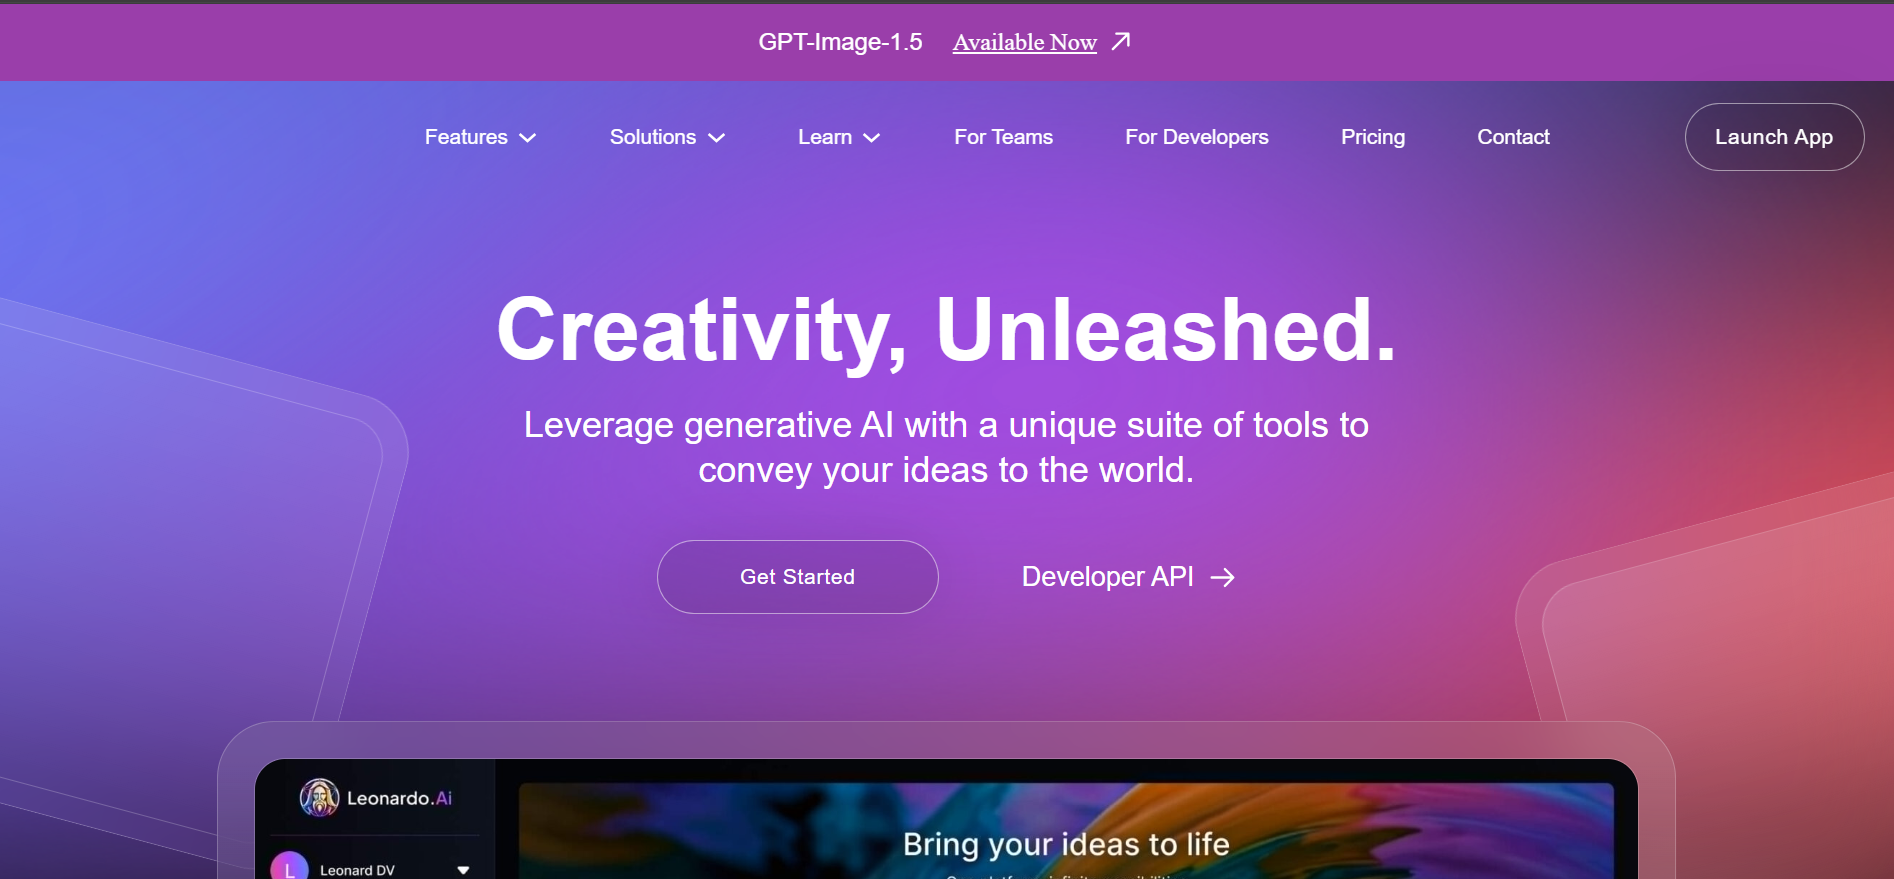Click the round L user avatar
The height and width of the screenshot is (879, 1894).
point(290,867)
